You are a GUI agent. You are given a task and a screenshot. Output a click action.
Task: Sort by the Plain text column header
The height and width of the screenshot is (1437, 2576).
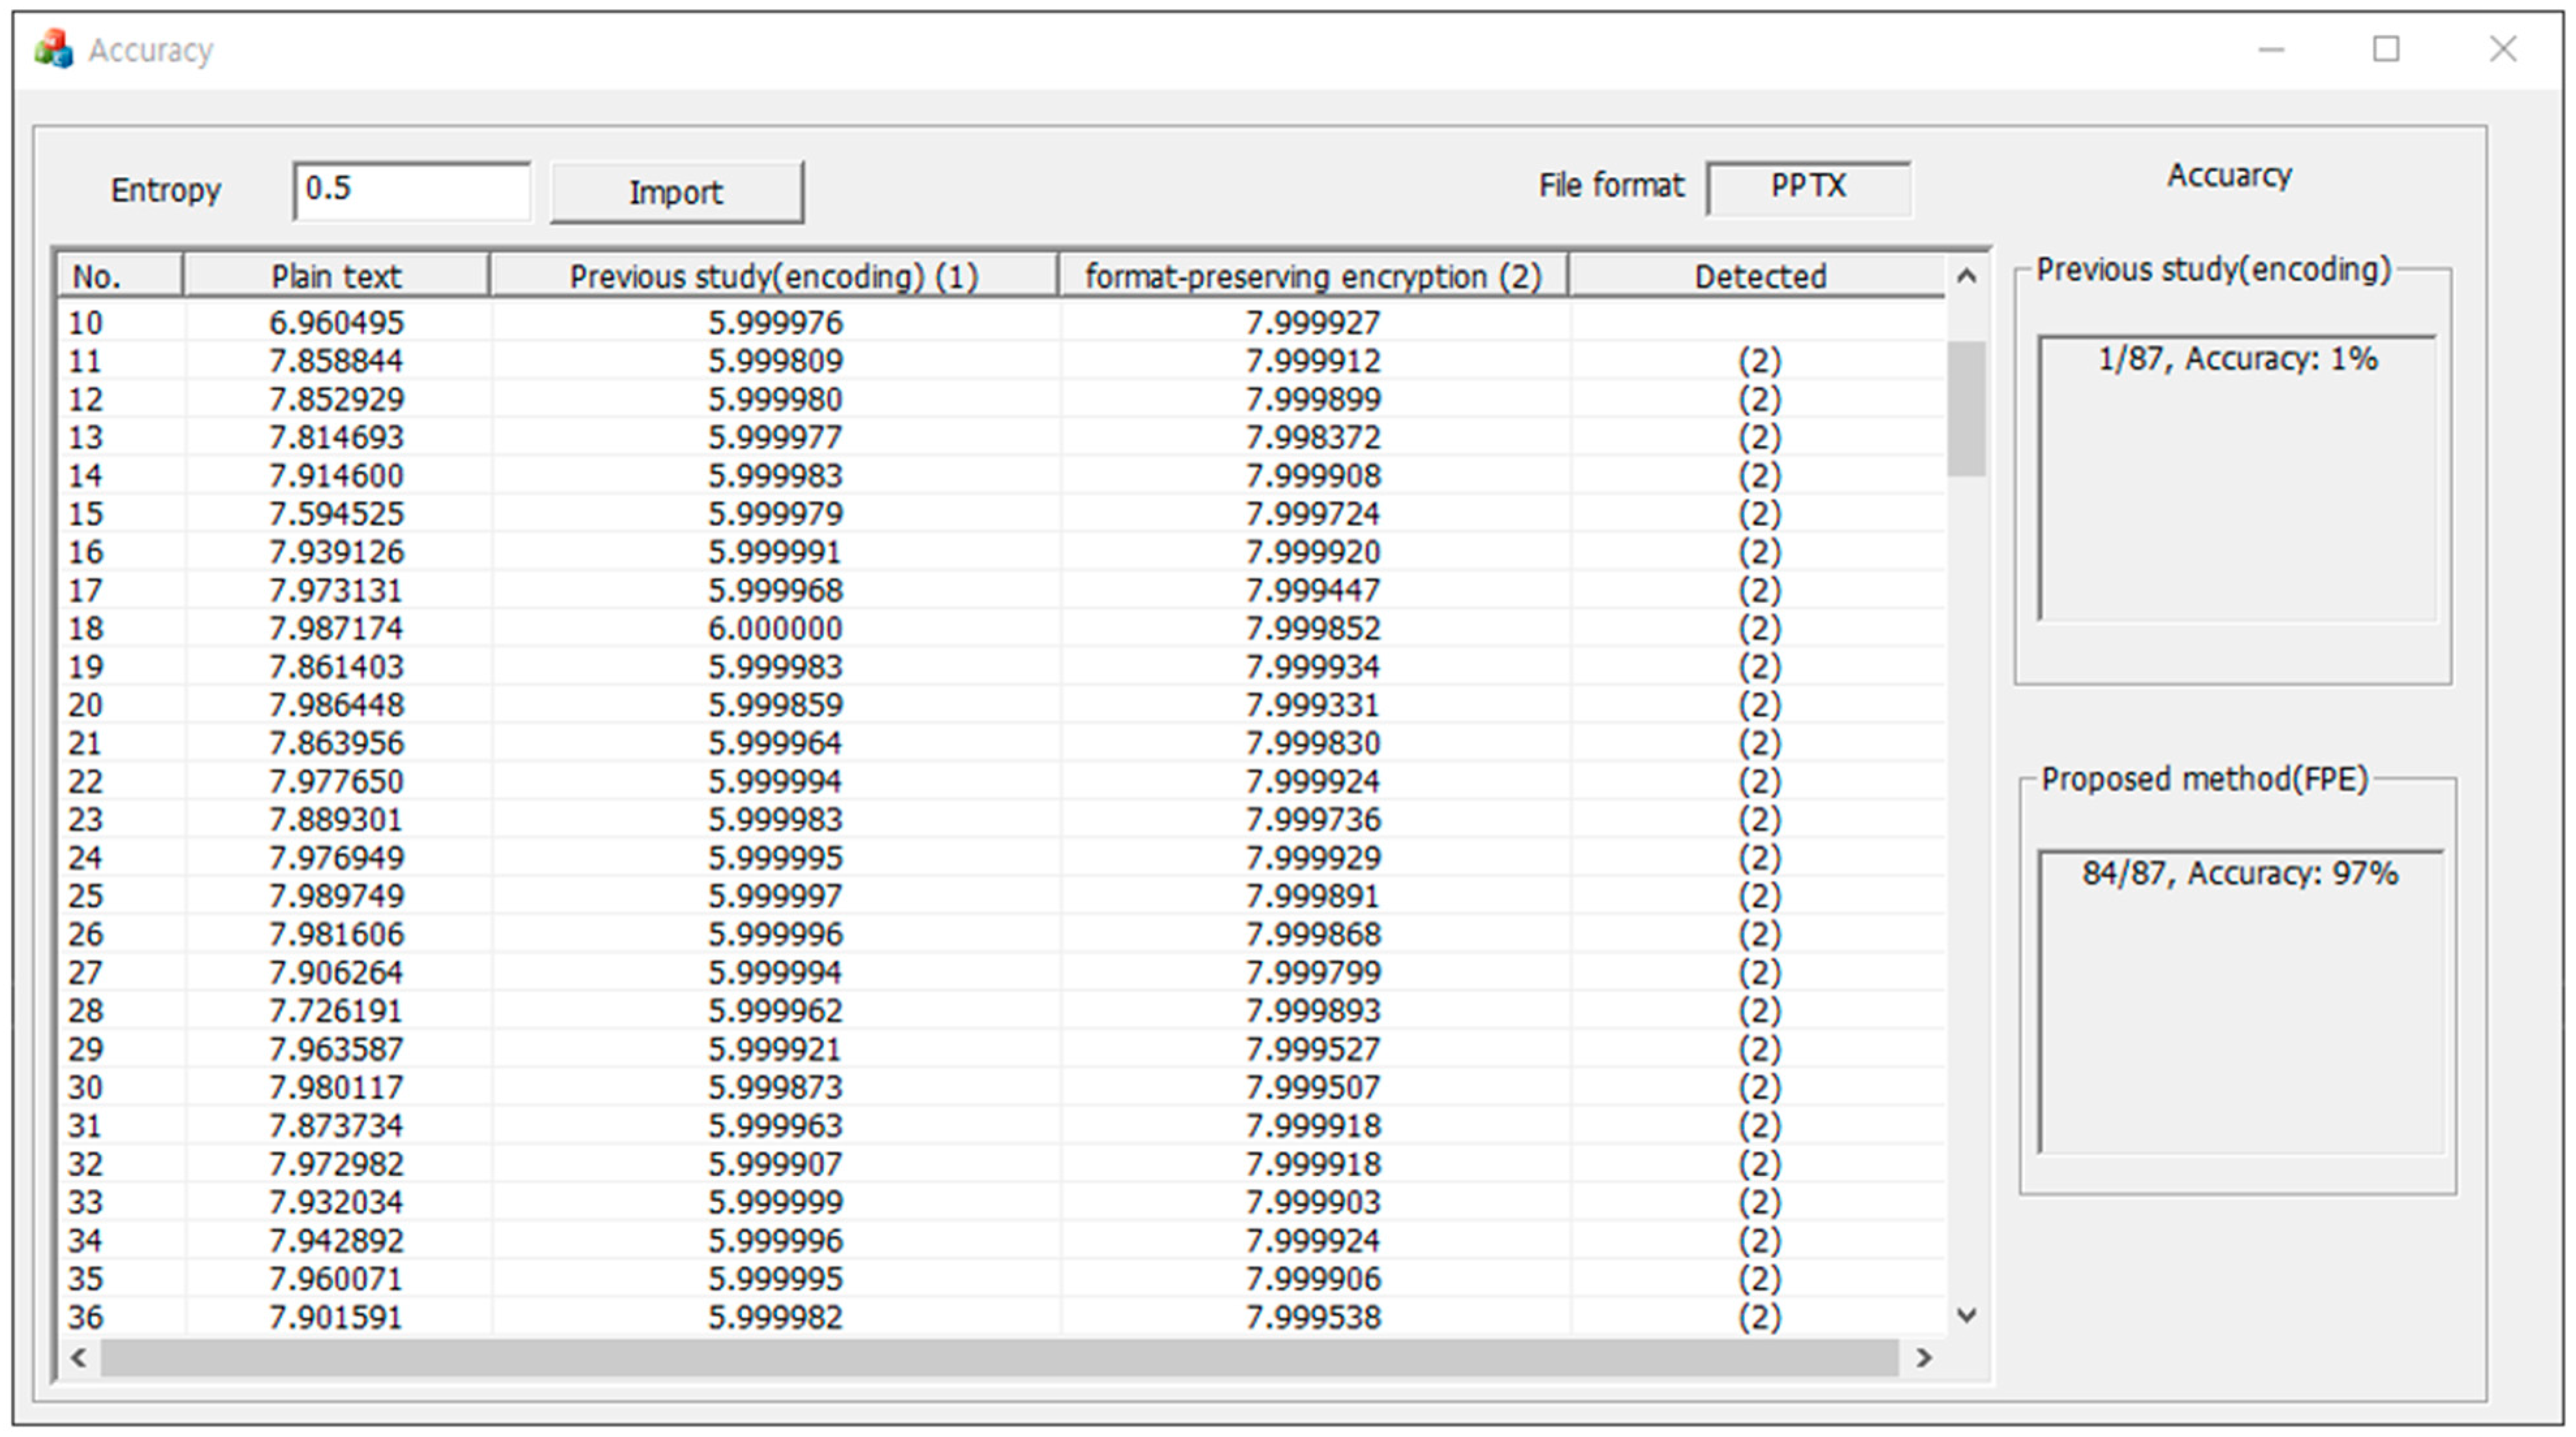point(336,276)
